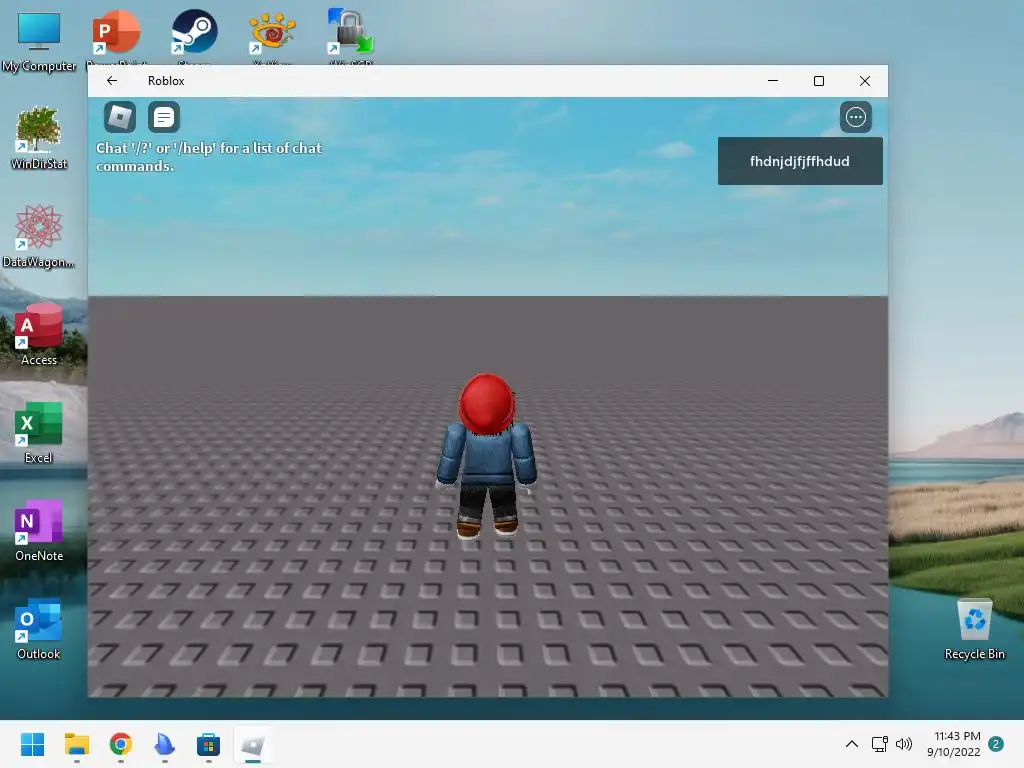Click the Roblox taskbar icon
Screen dimensions: 1024x768
pyautogui.click(x=253, y=744)
